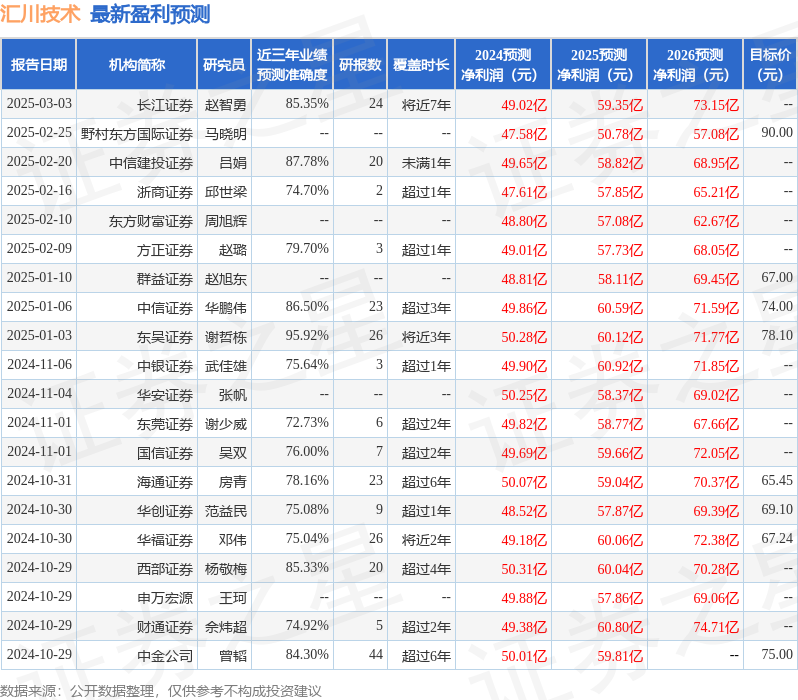Click the 87.78% accuracy value
Screen dimensions: 798x700
tap(307, 162)
